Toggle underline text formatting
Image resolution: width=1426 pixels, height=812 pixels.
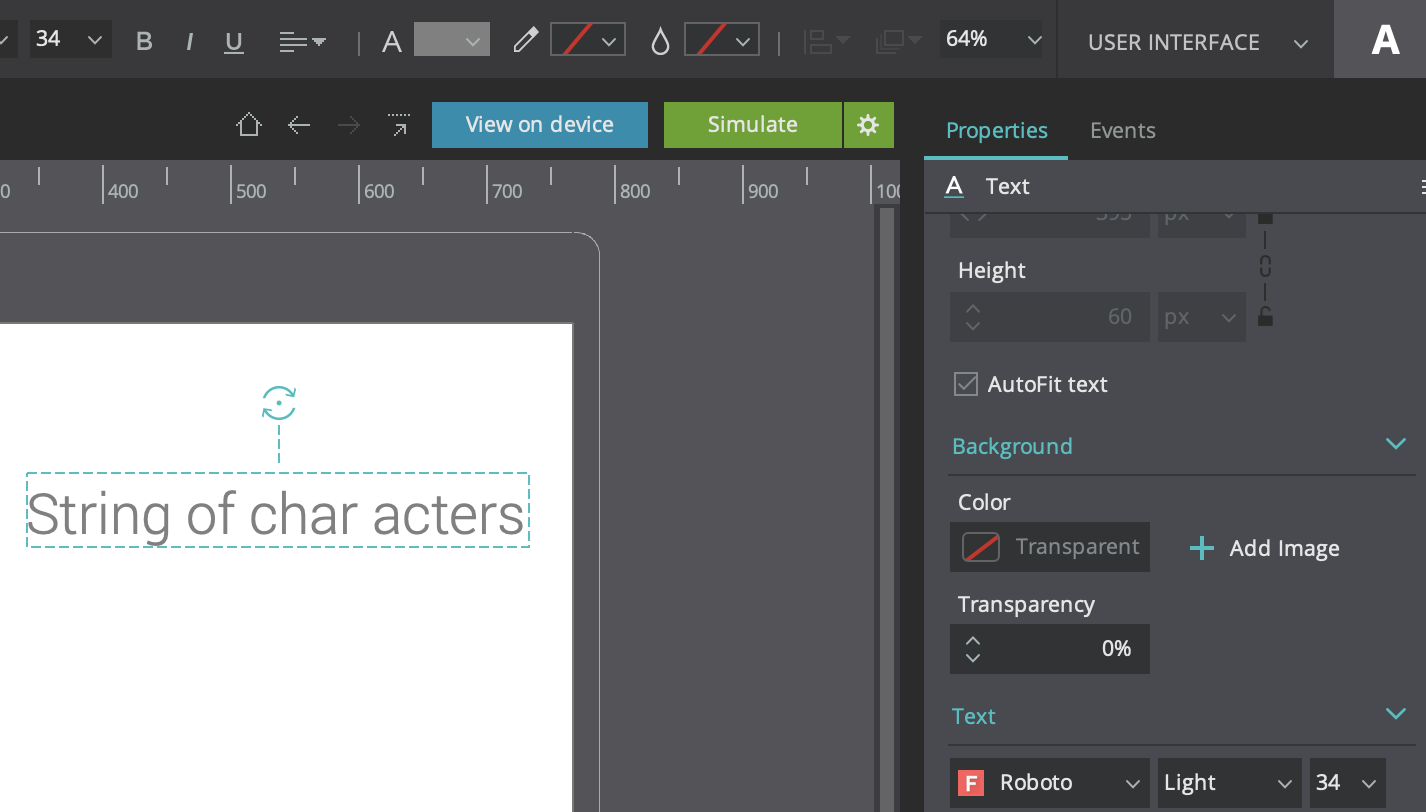click(234, 41)
